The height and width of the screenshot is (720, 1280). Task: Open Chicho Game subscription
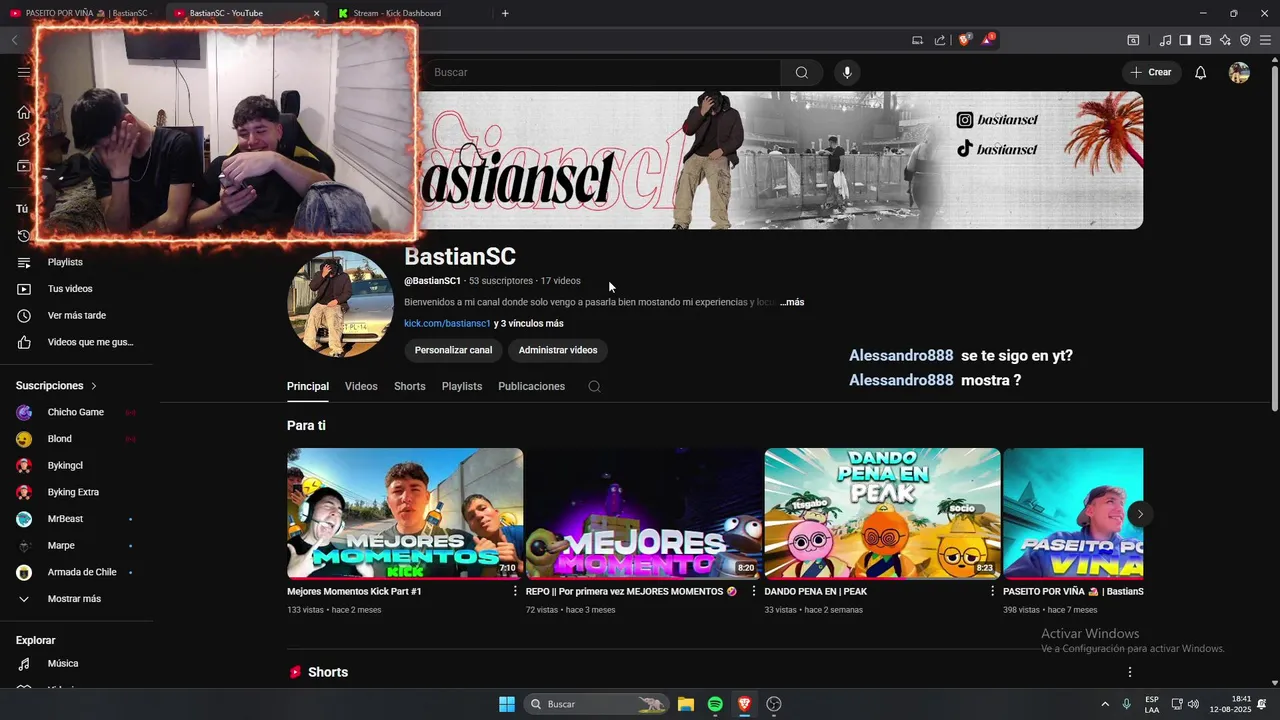click(76, 412)
